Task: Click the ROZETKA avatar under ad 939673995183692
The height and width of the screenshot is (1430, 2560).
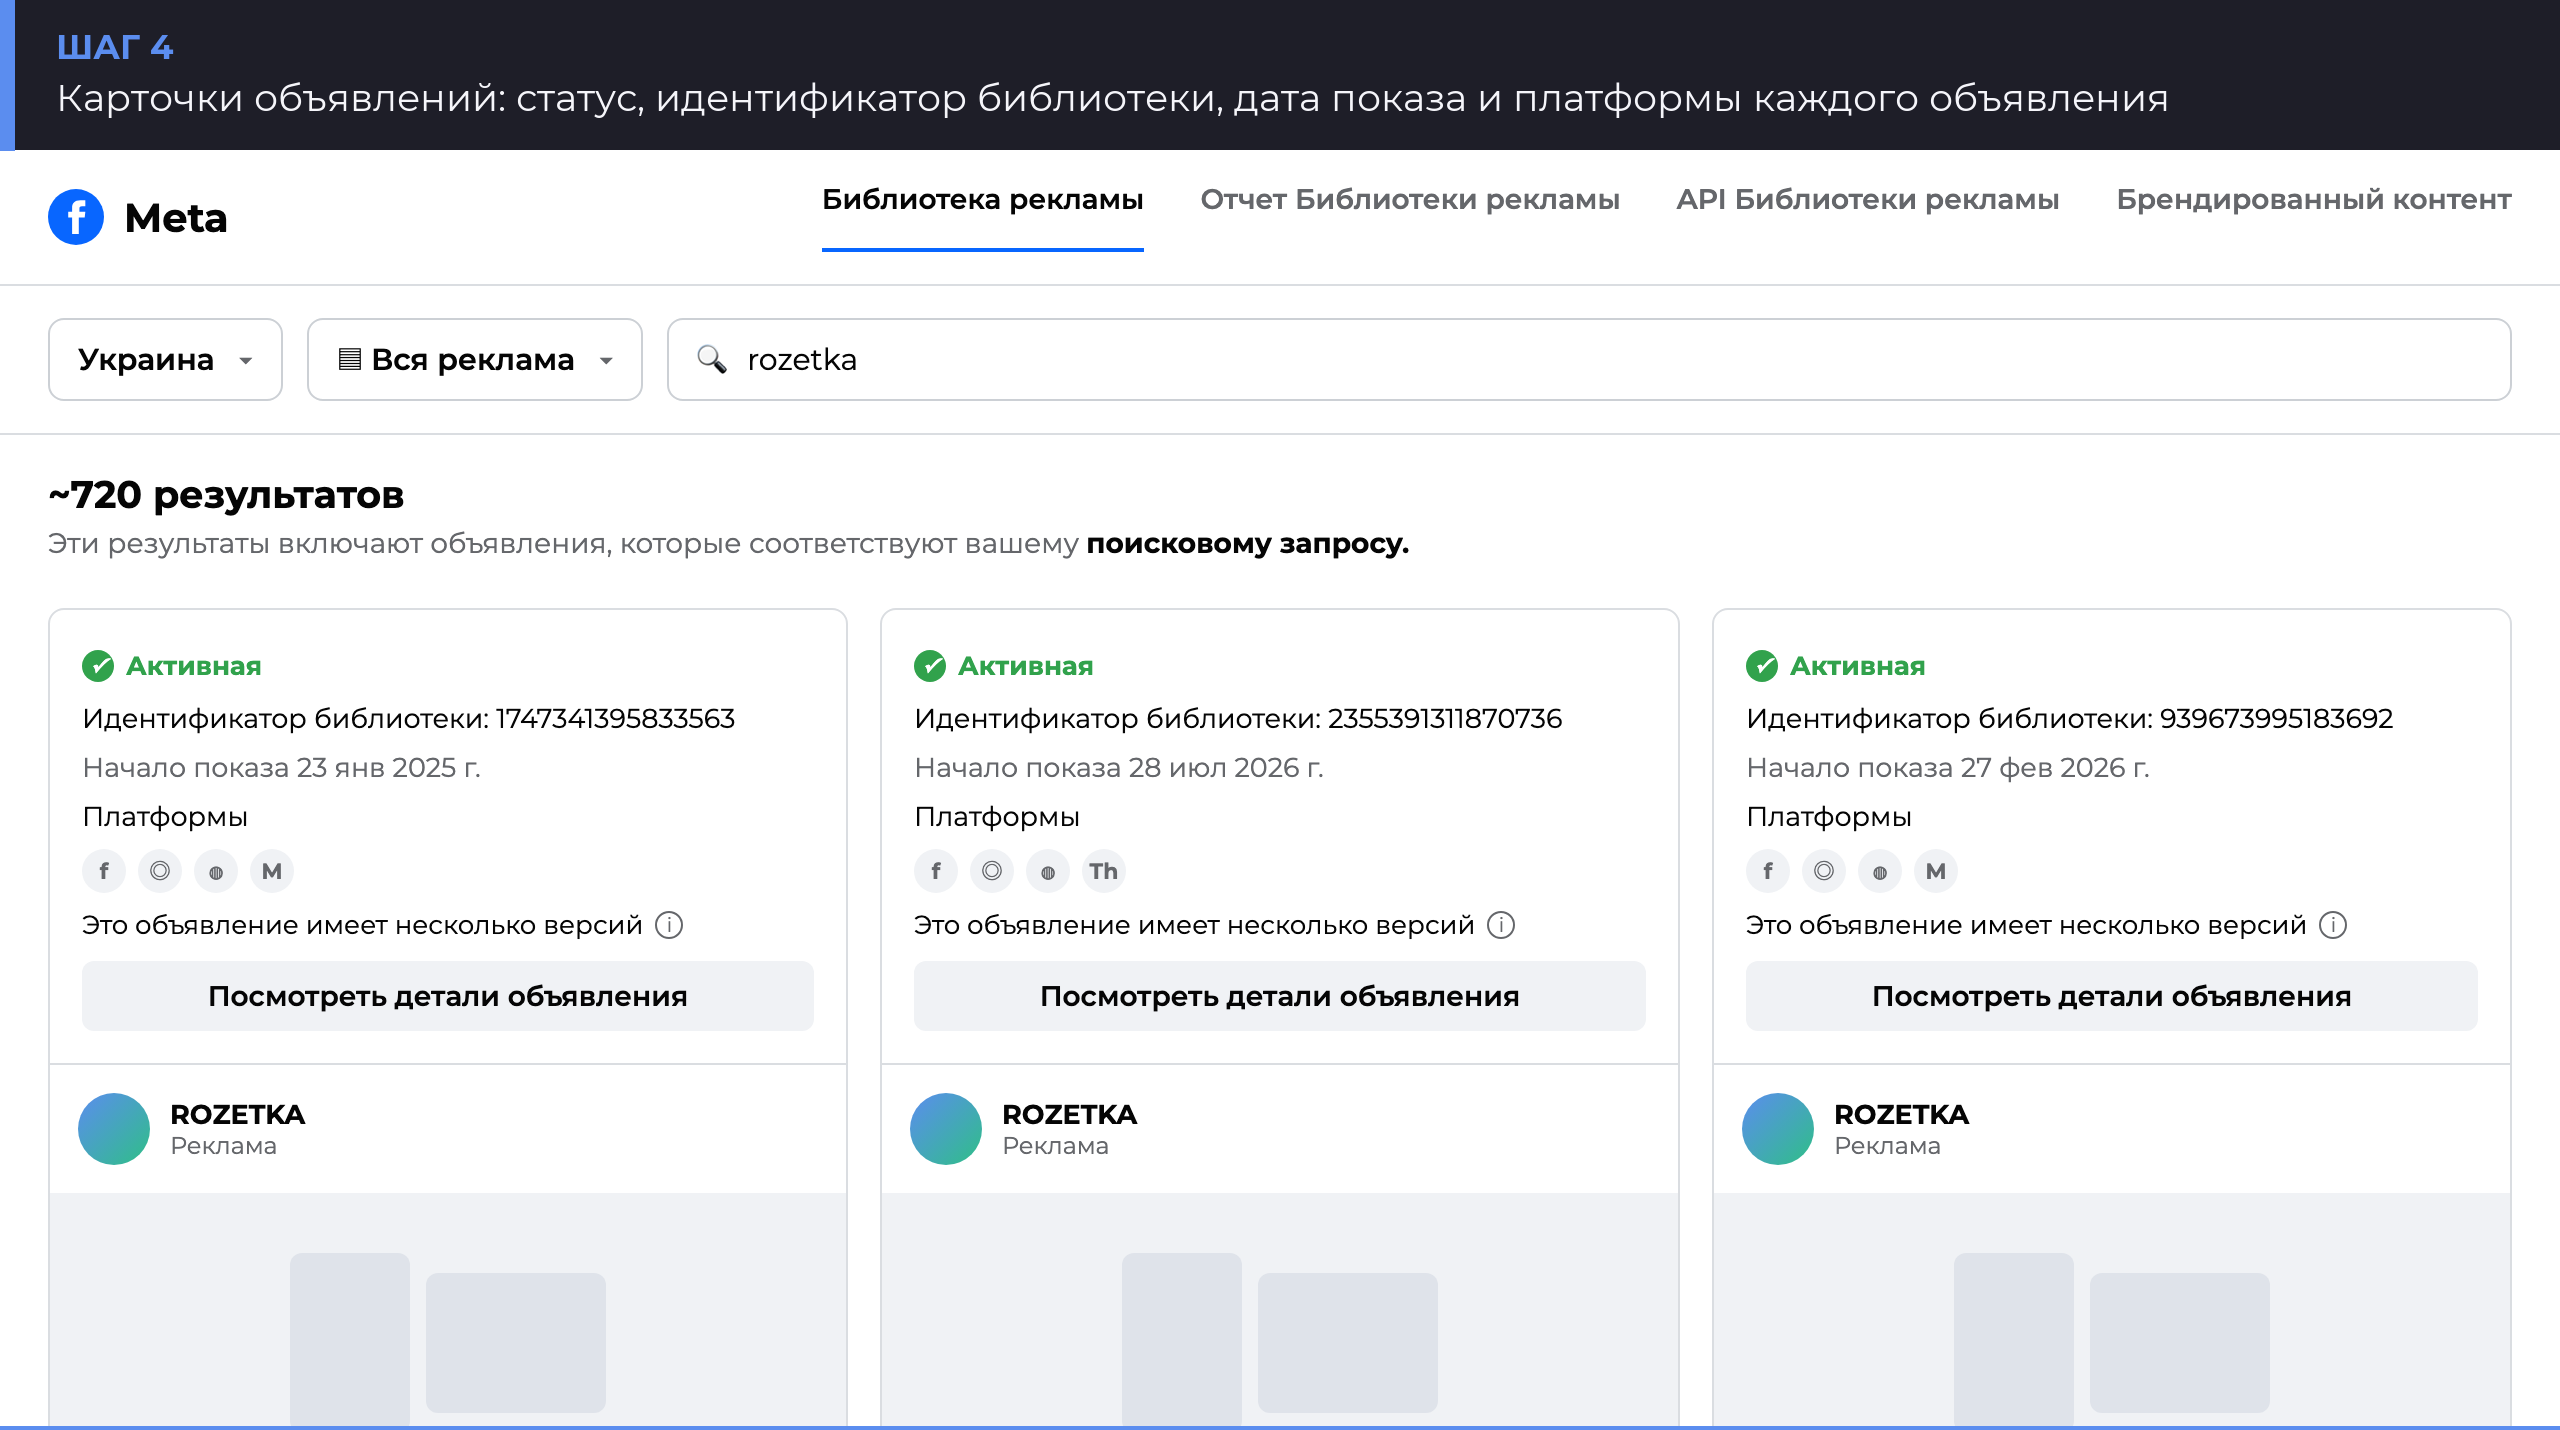Action: [1778, 1129]
